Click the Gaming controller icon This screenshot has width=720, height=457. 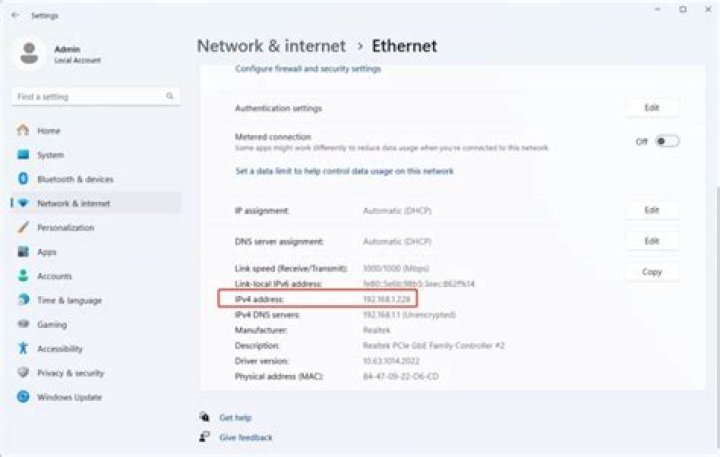click(x=23, y=325)
